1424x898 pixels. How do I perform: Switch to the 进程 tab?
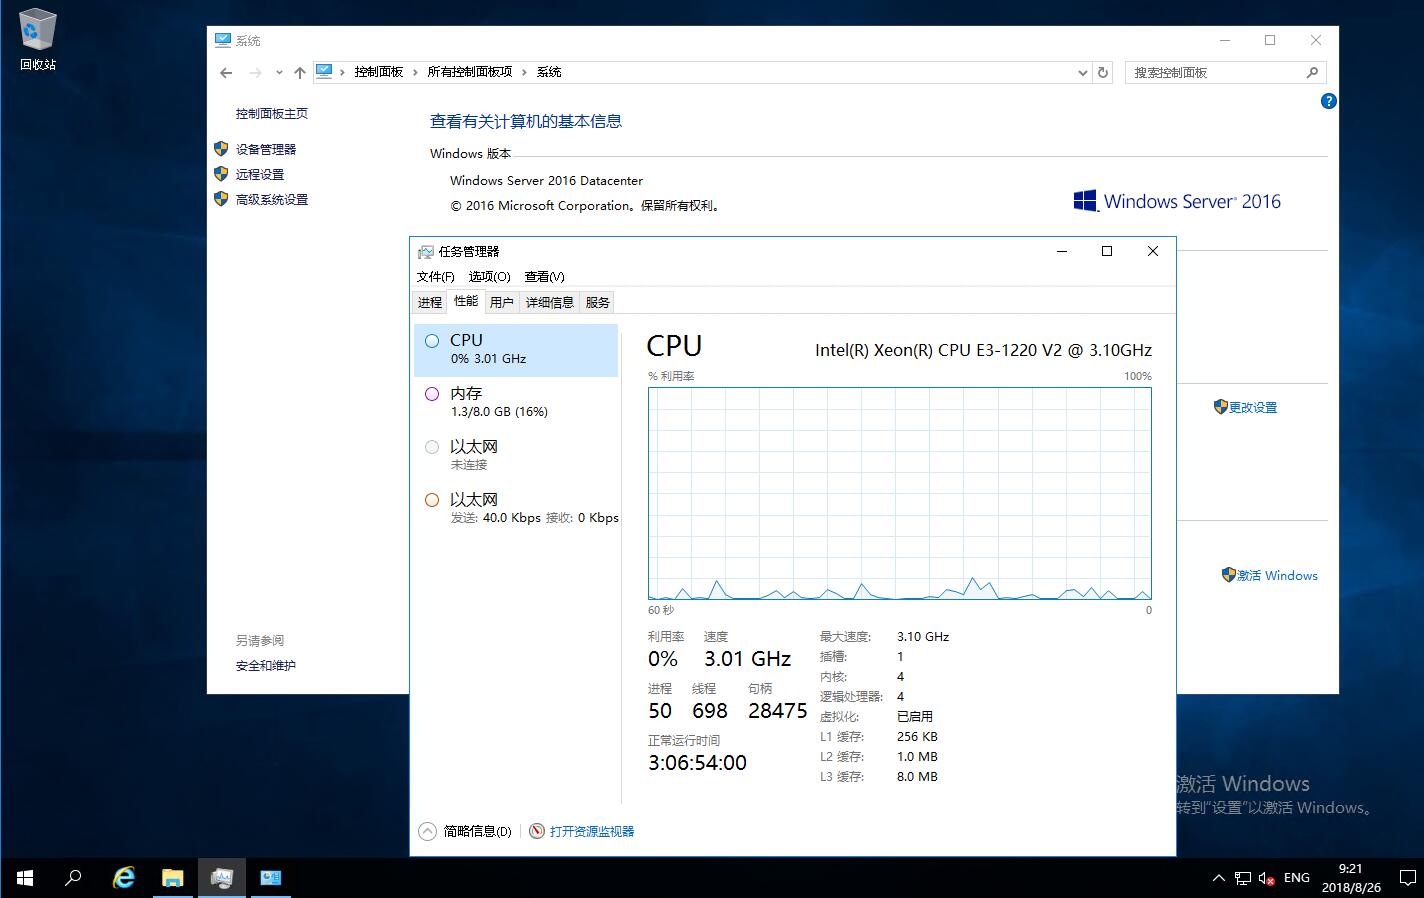click(430, 302)
